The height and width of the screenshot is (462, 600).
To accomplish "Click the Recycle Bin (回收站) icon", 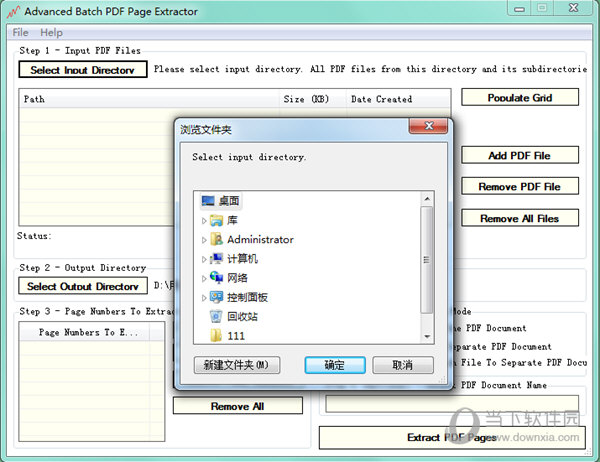I will click(216, 317).
